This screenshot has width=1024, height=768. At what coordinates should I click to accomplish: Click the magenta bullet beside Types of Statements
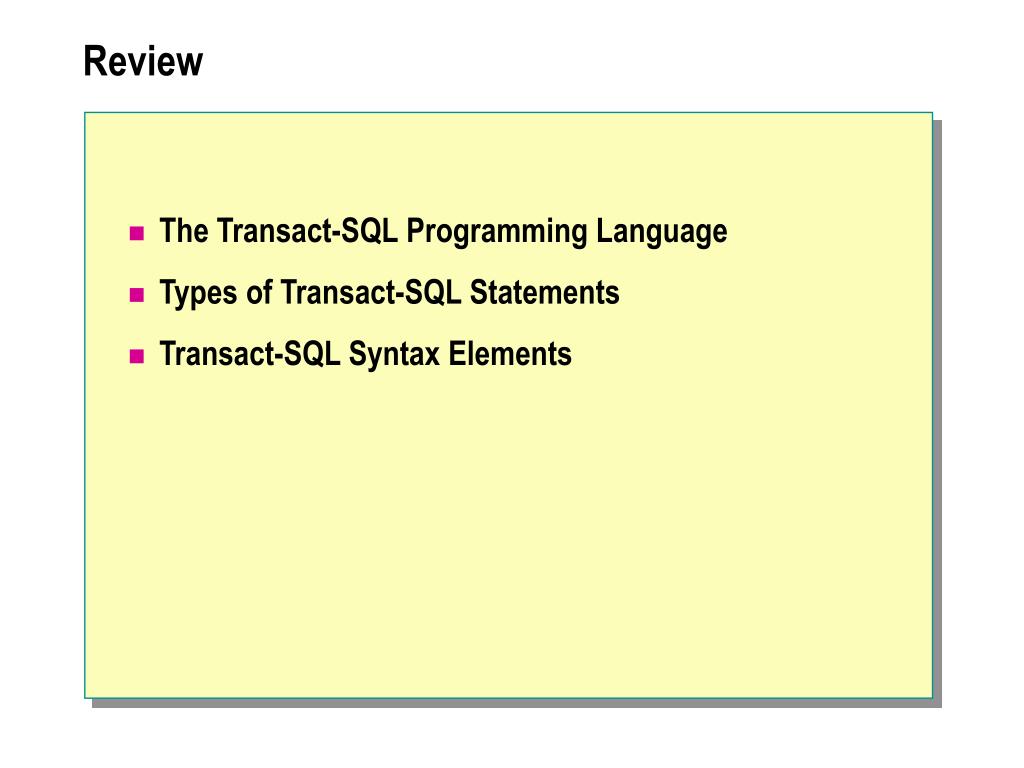point(136,295)
